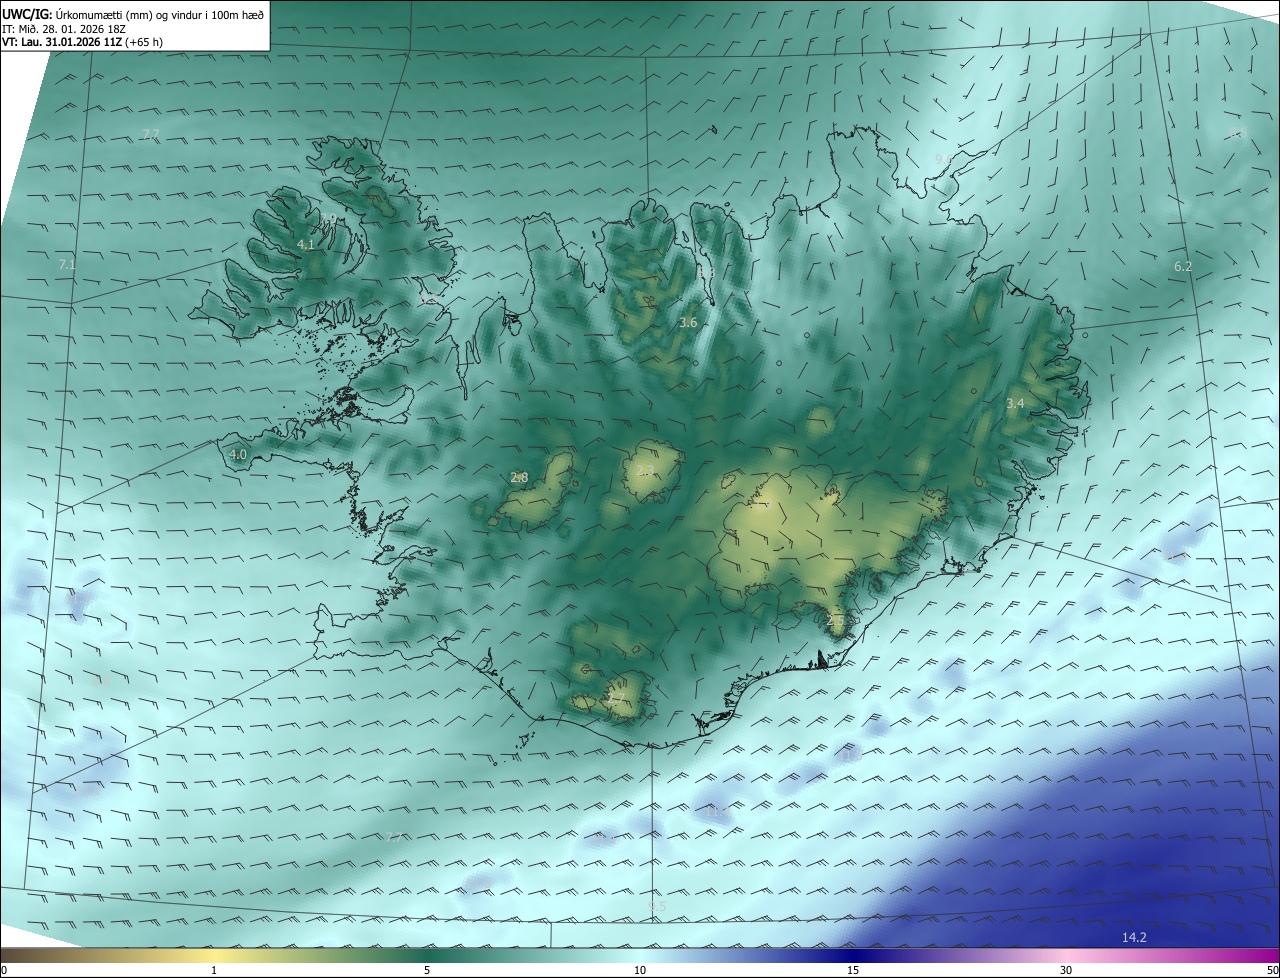Click the 2.5 value on the map
Screen dimensions: 1280x978
pos(836,621)
